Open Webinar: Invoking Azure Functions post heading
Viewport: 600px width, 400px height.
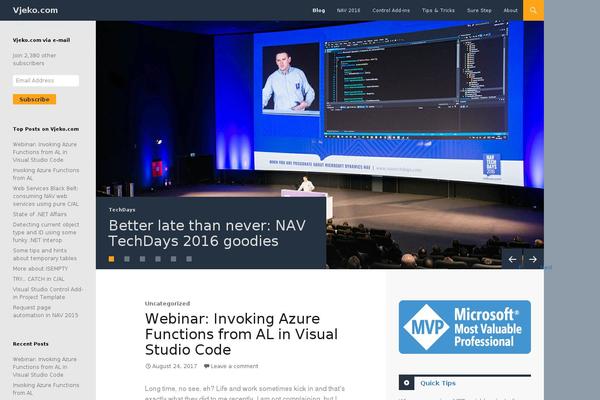(x=241, y=334)
